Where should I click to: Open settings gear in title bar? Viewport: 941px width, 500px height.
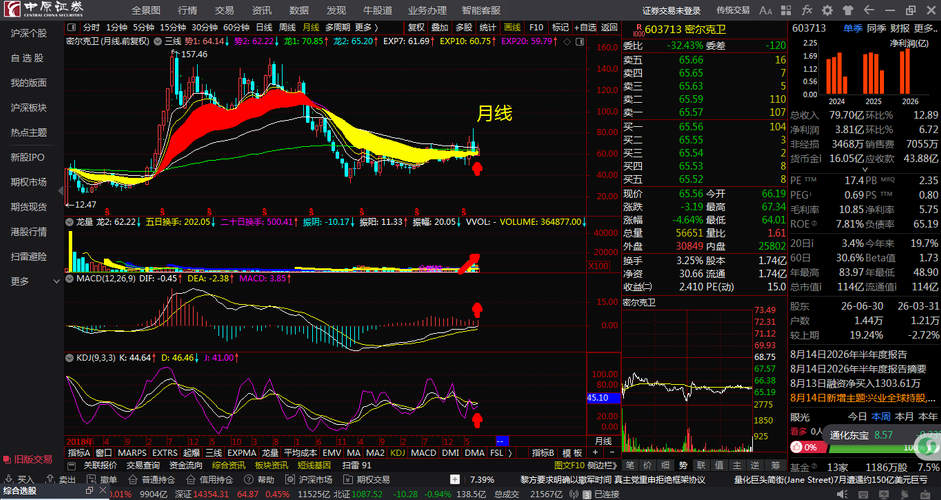[x=828, y=10]
